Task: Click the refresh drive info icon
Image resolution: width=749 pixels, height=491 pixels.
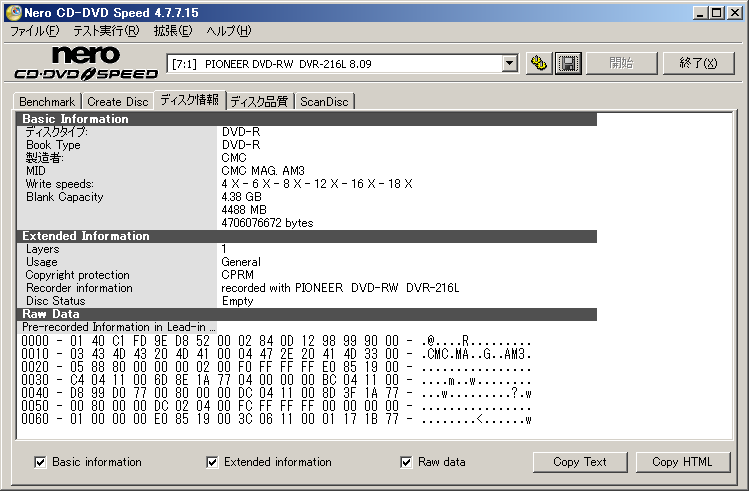Action: [x=539, y=64]
